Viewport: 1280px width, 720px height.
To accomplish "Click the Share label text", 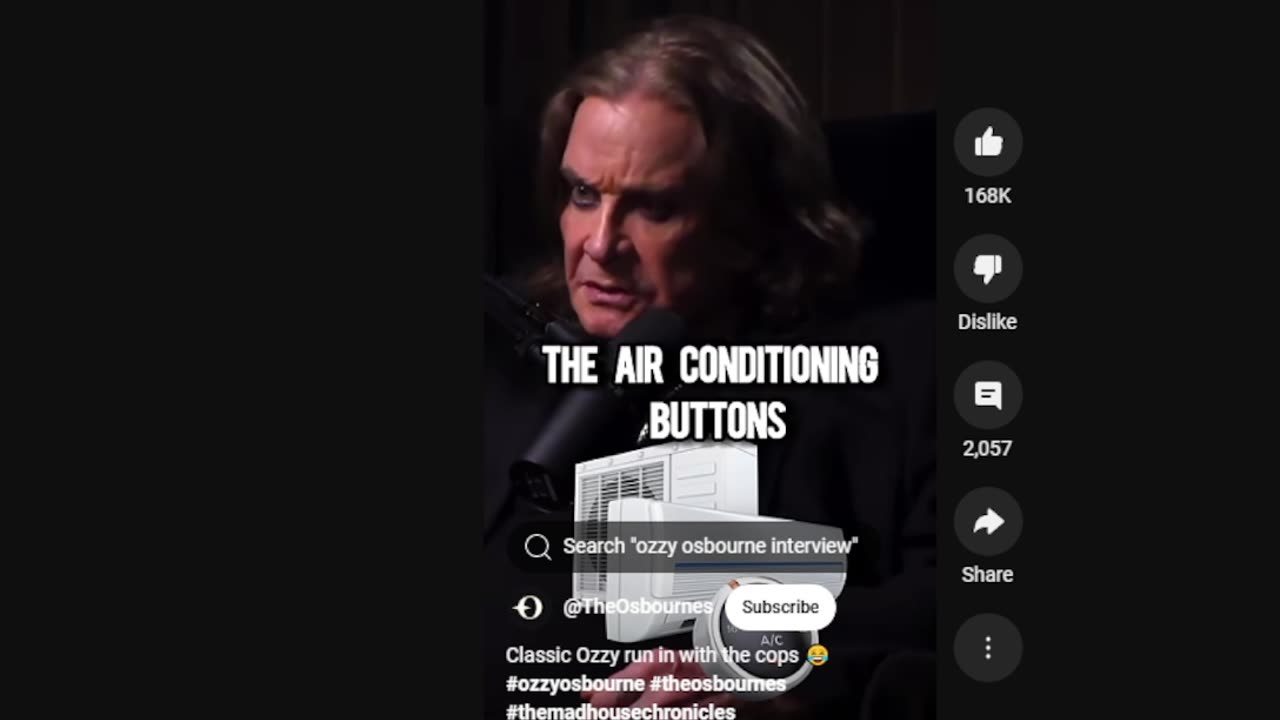I will tap(987, 574).
